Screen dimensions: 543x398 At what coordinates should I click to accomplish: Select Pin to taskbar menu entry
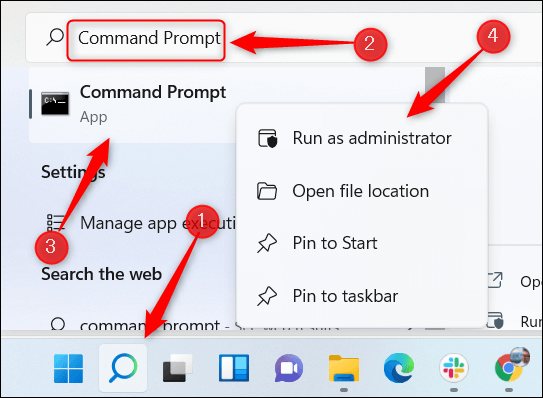[362, 296]
